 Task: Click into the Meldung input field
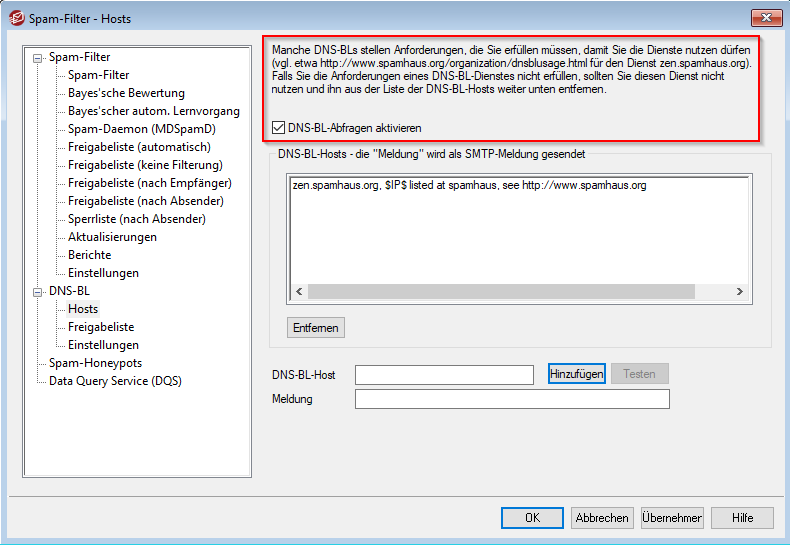pyautogui.click(x=511, y=400)
